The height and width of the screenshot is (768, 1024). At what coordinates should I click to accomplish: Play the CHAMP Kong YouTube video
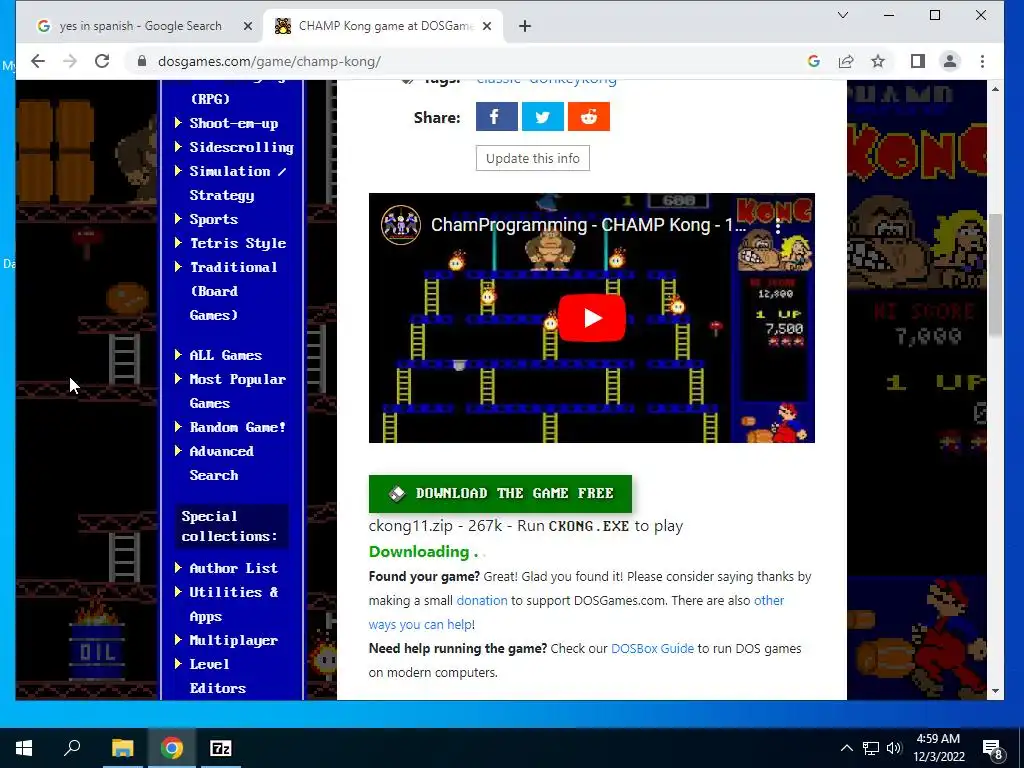(592, 318)
